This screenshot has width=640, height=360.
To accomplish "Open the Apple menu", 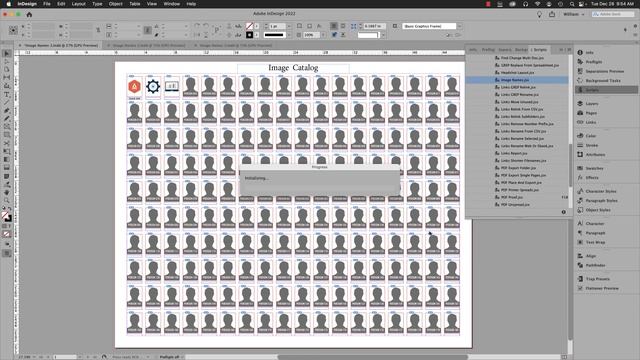I will point(8,4).
